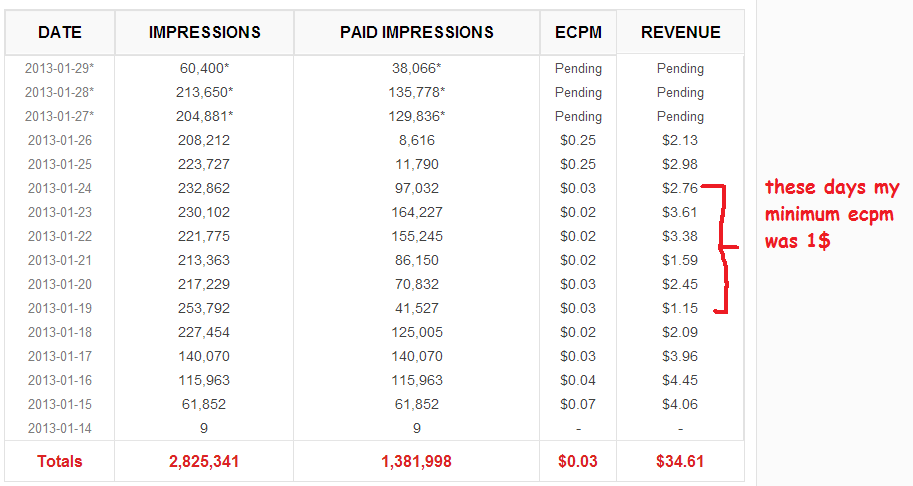Click the $34.61 total revenue figure

coord(680,461)
